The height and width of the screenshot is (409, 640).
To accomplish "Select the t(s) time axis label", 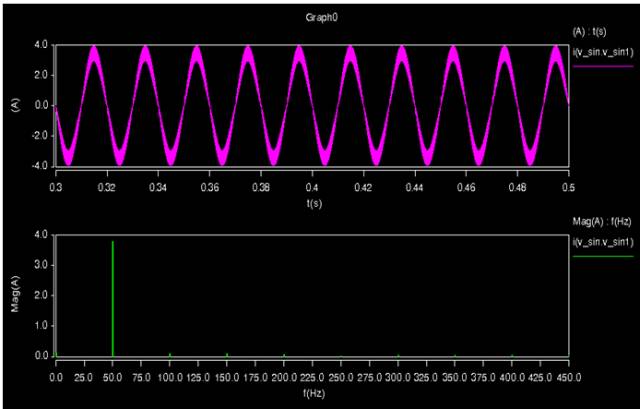I will tap(312, 201).
